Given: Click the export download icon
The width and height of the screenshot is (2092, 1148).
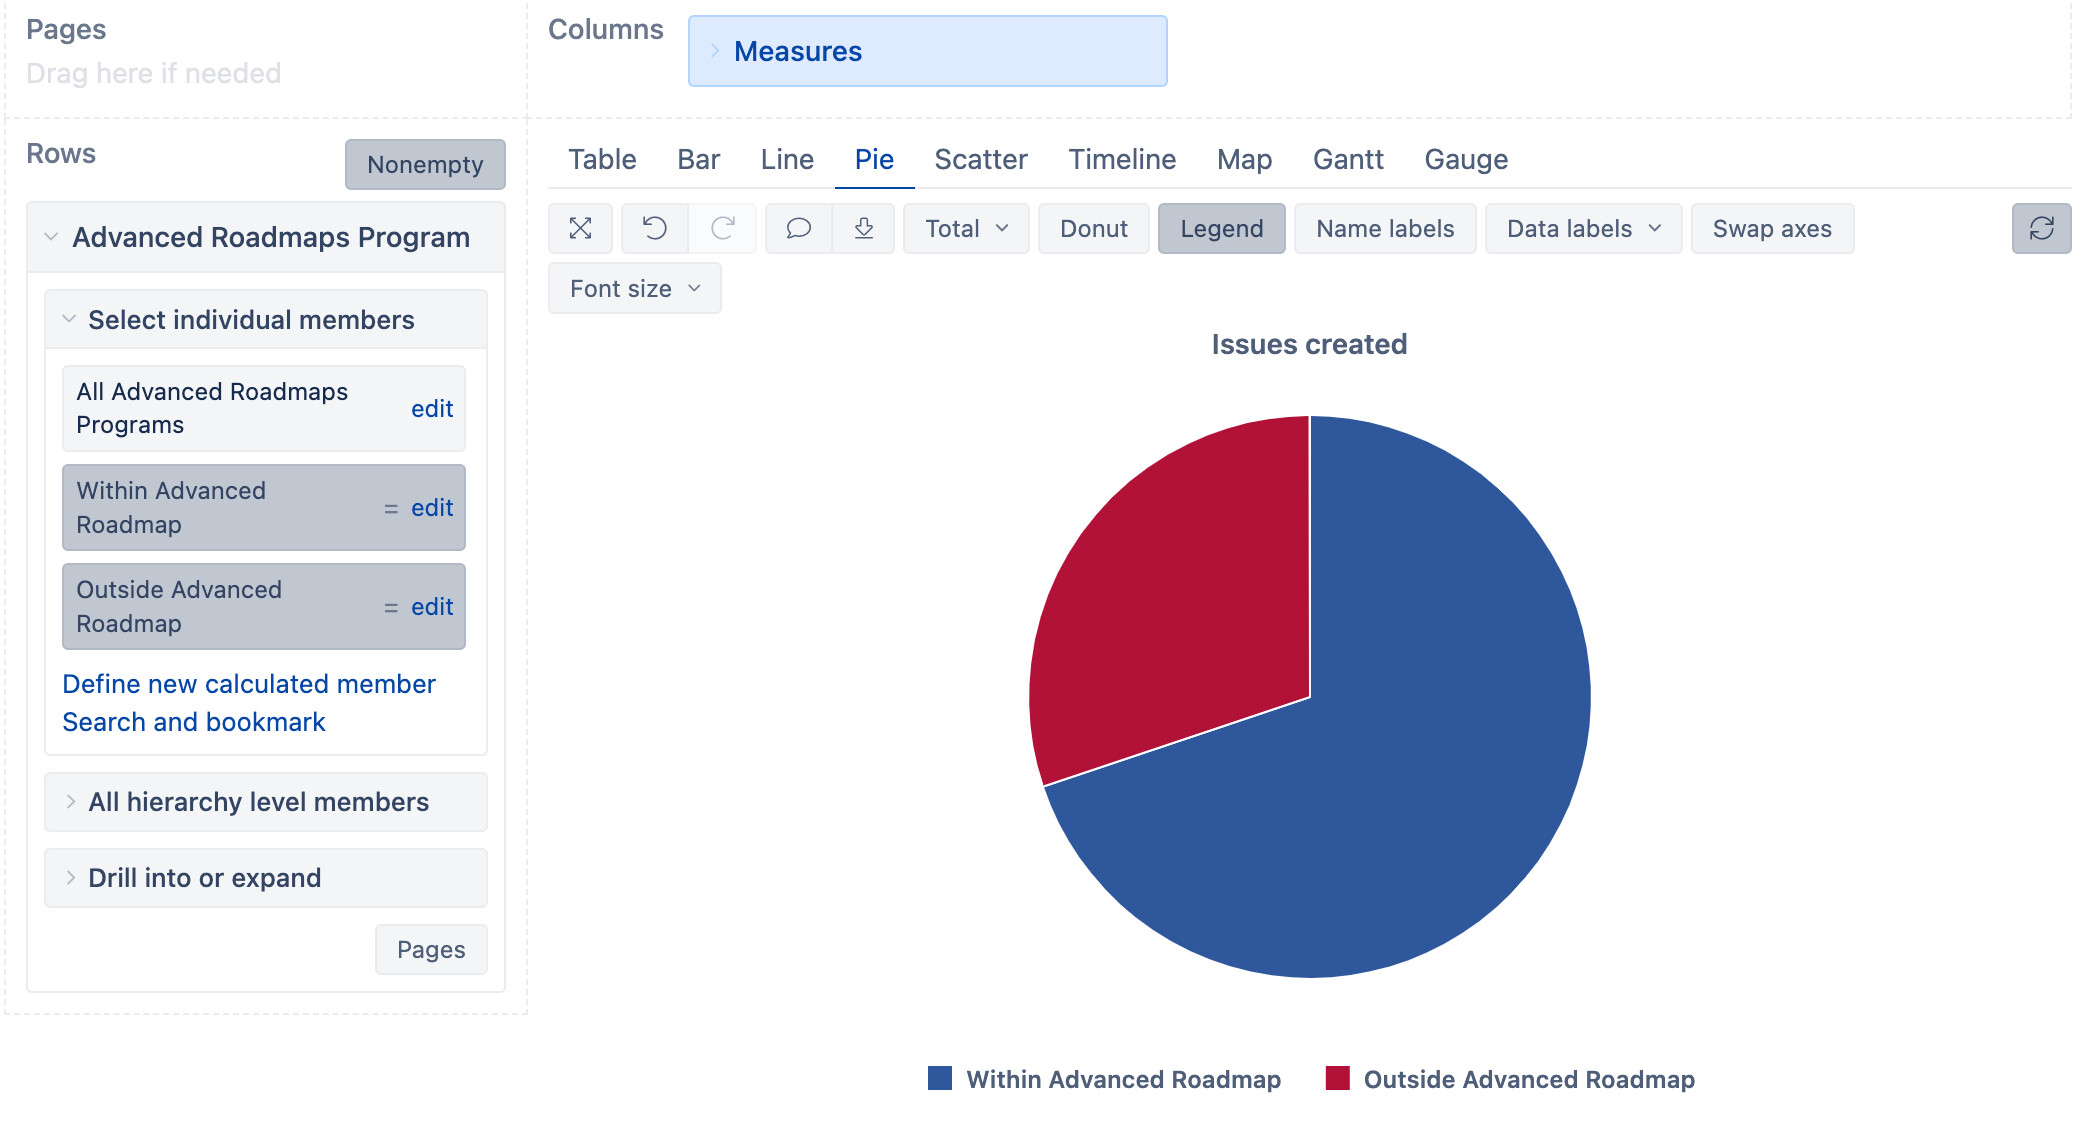Looking at the screenshot, I should (864, 228).
